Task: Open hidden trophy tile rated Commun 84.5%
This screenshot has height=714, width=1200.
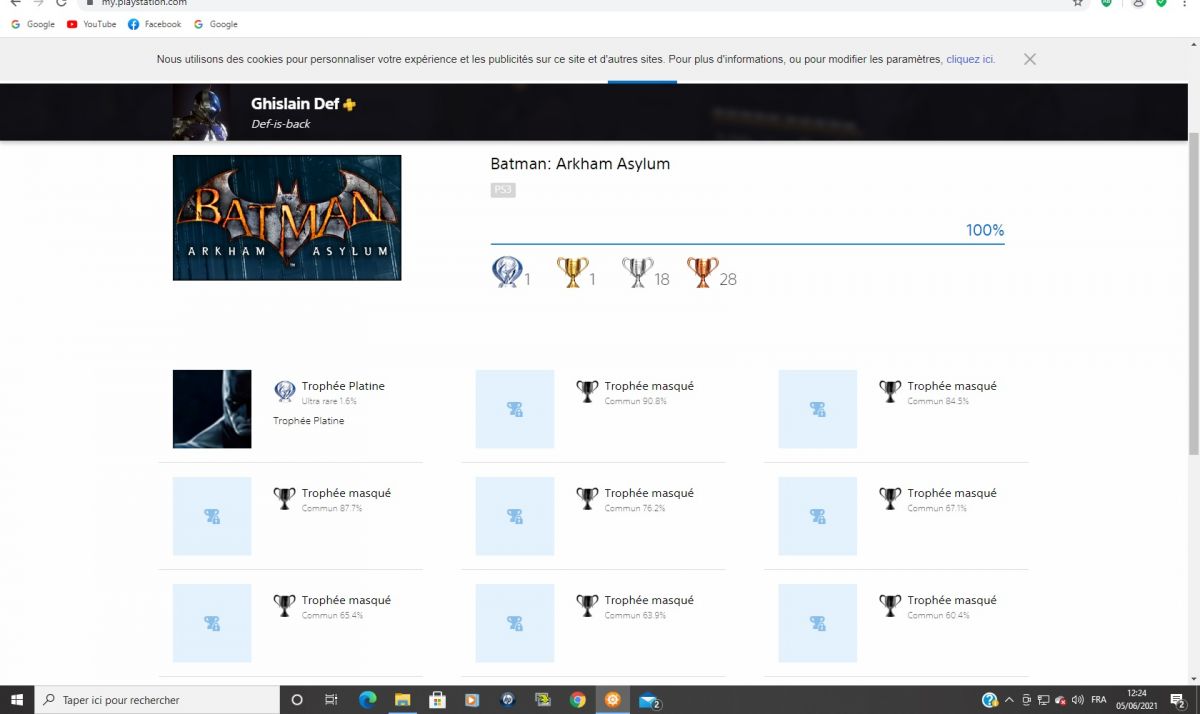Action: click(x=818, y=409)
